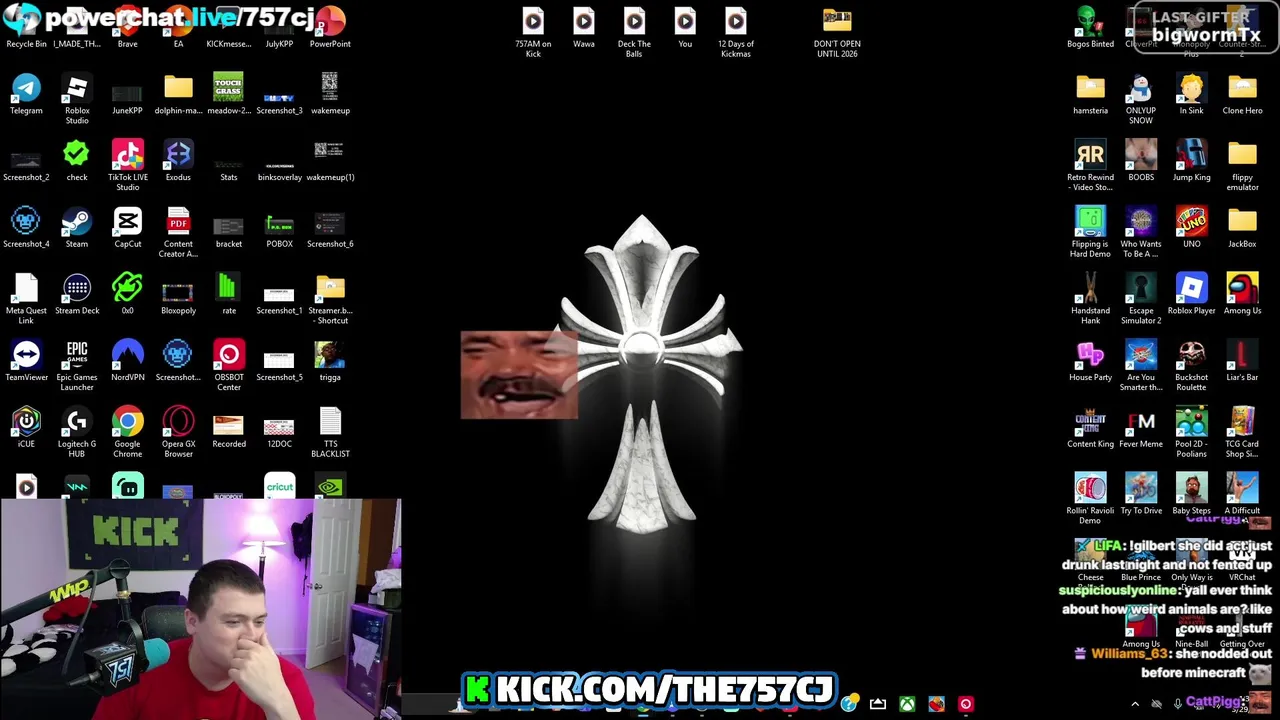Launch Steam from the desktop
This screenshot has width=1280, height=720.
tap(77, 228)
